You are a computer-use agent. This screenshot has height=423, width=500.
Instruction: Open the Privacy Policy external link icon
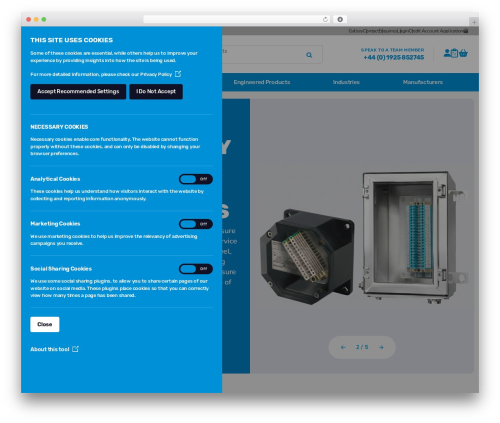point(178,74)
